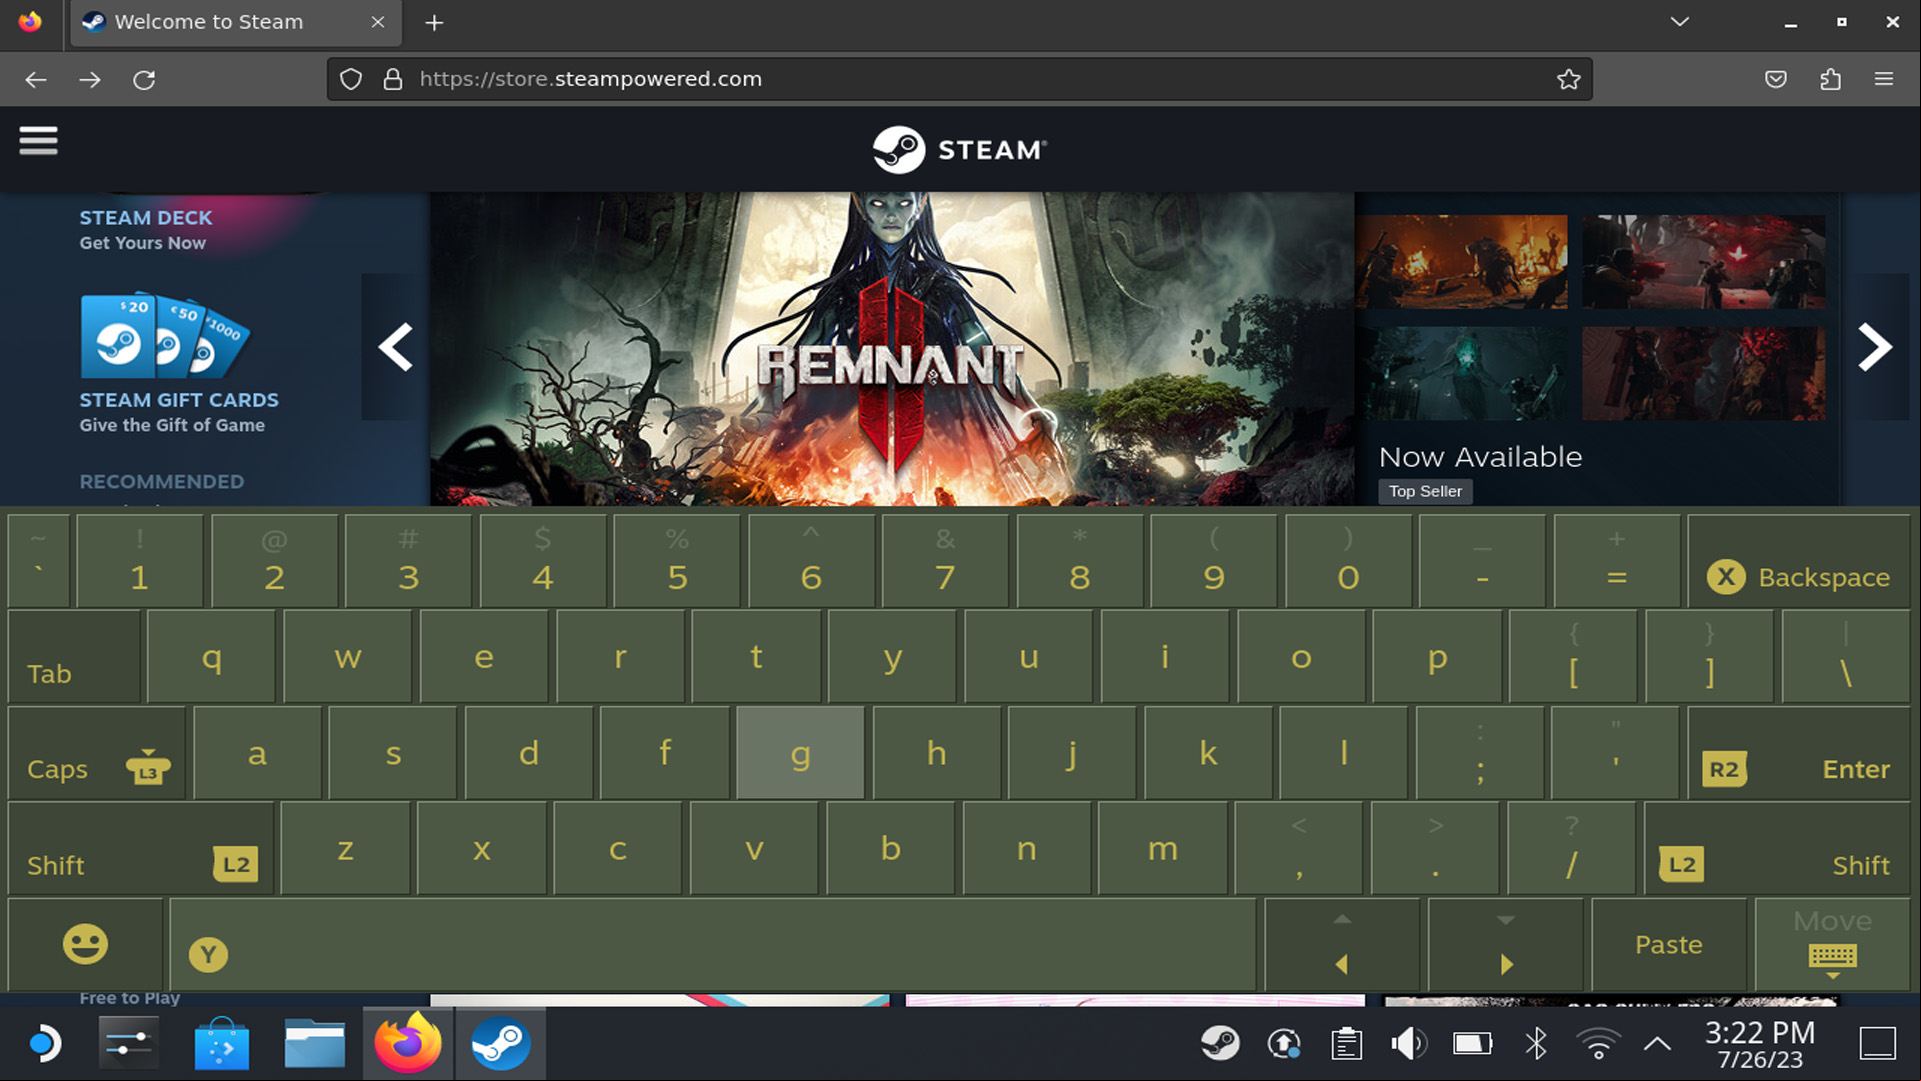This screenshot has height=1081, width=1921.
Task: Click the address bar URL field
Action: pos(960,79)
